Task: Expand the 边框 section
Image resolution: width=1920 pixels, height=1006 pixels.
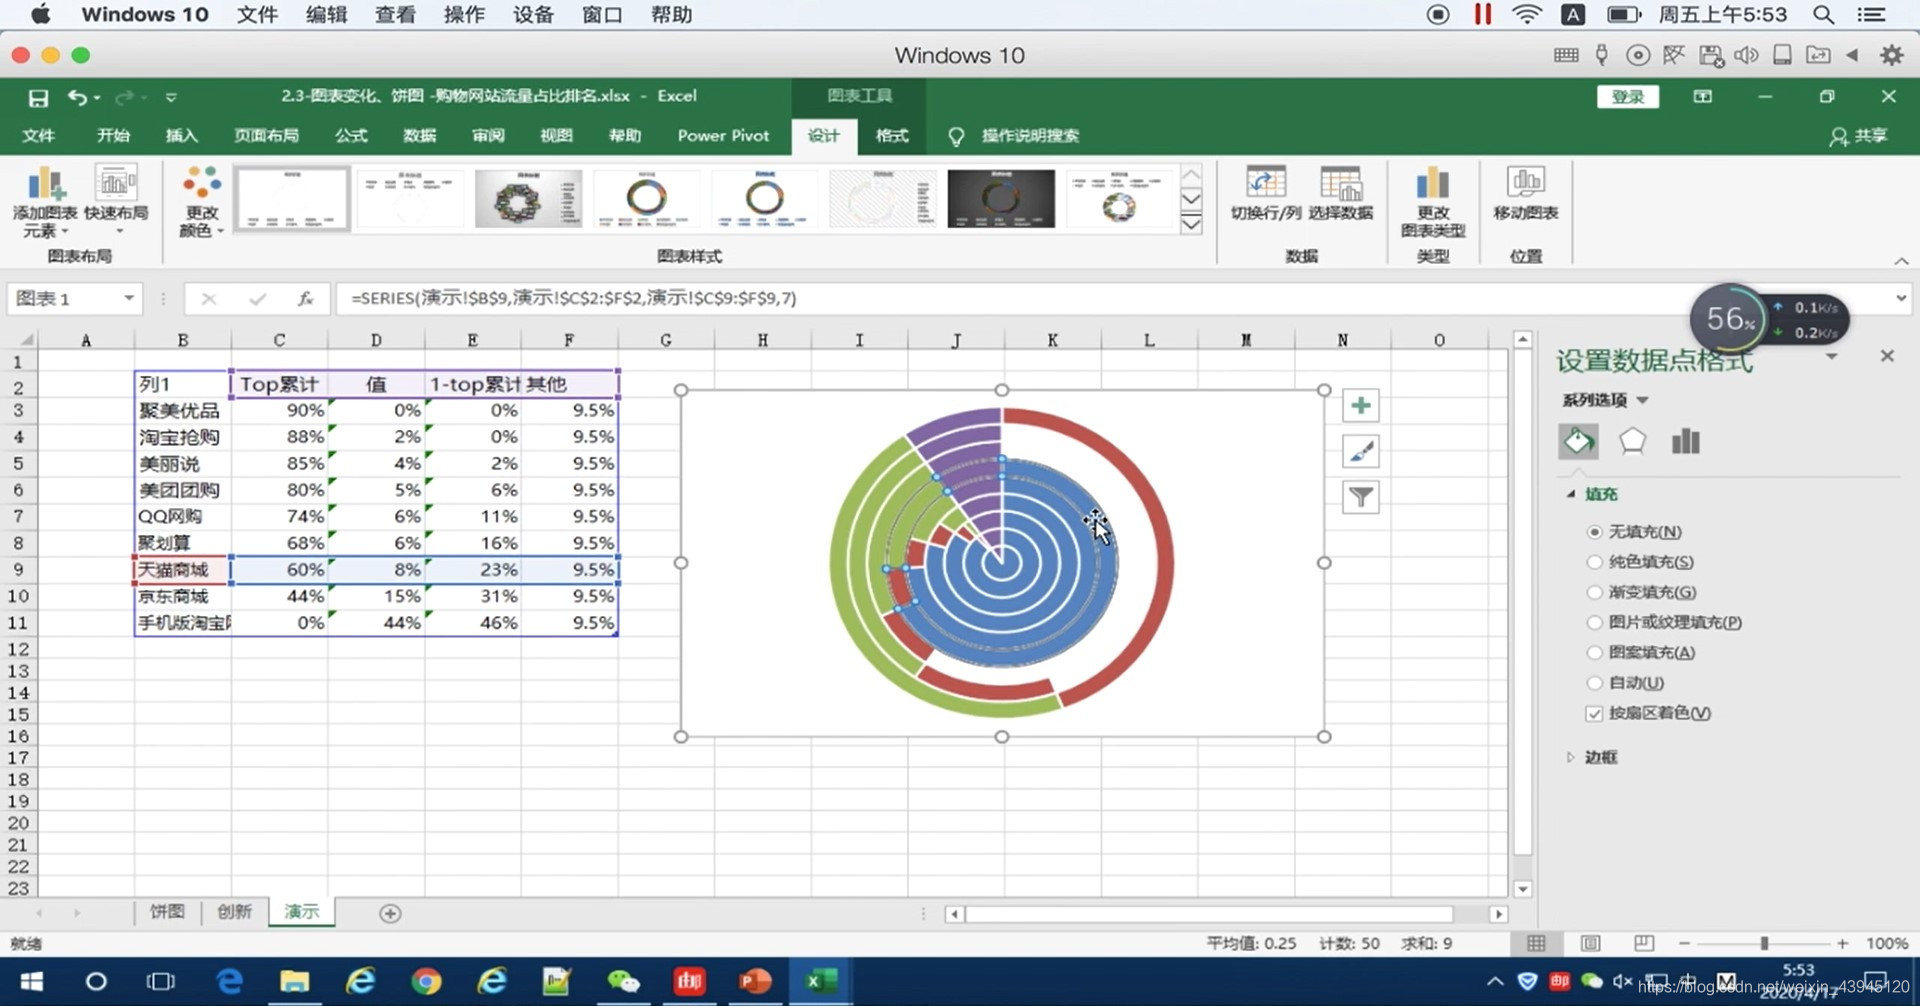Action: point(1570,757)
